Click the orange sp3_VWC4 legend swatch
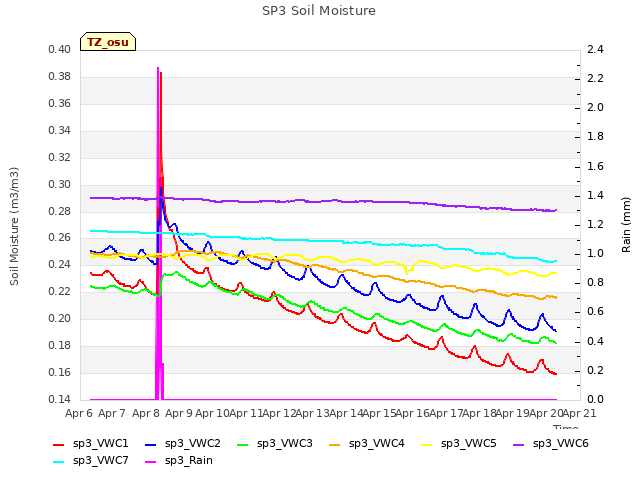The width and height of the screenshot is (640, 480). pos(335,445)
